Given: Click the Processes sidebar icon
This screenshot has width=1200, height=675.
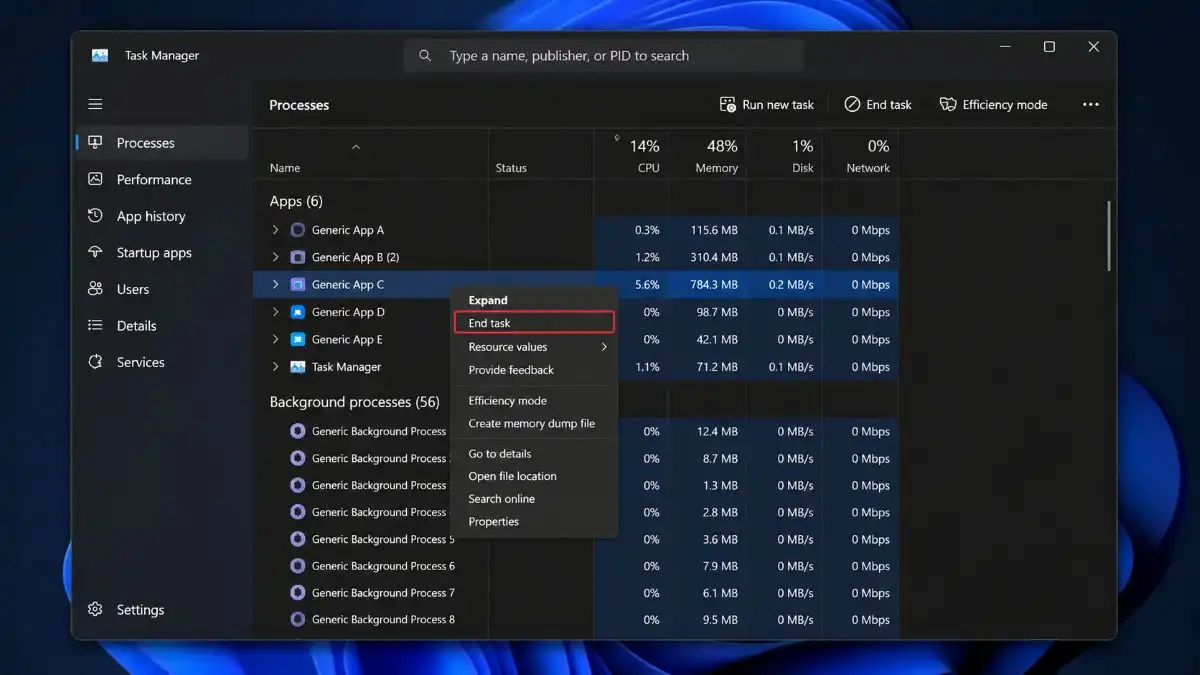Looking at the screenshot, I should click(x=95, y=143).
